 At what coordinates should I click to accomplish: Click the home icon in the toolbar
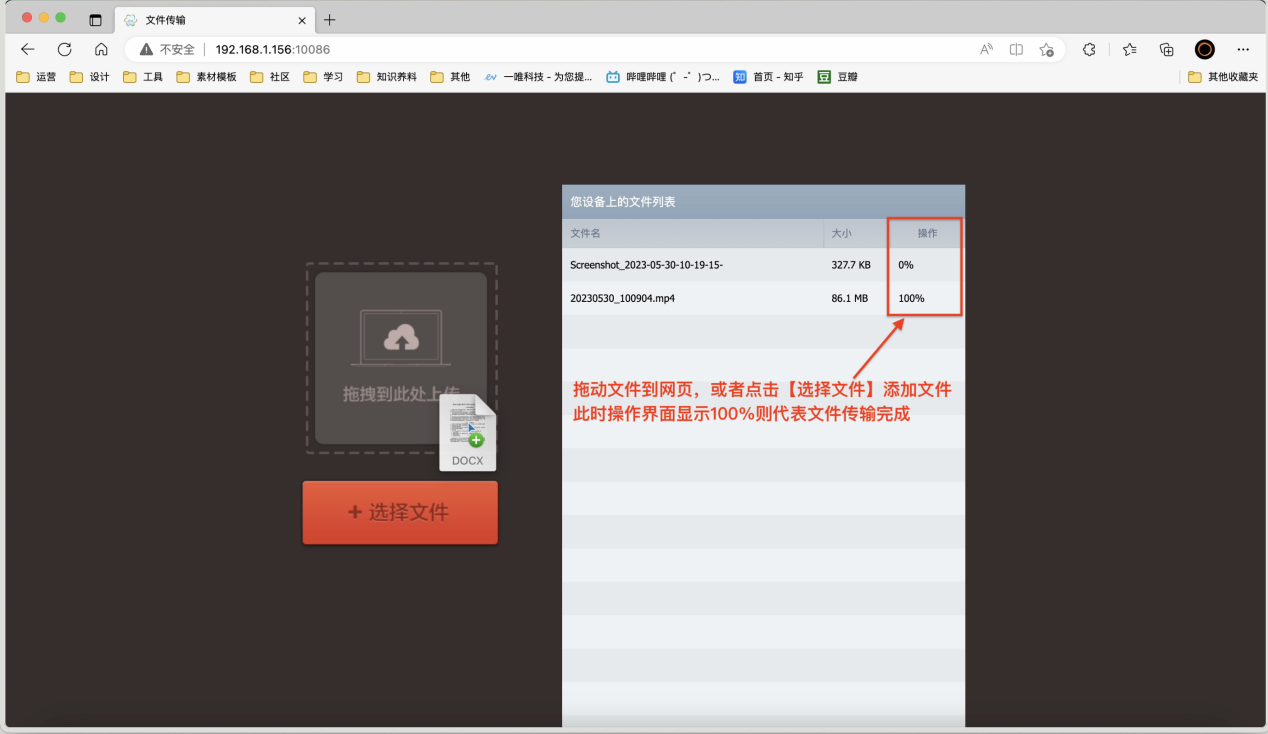pos(100,48)
